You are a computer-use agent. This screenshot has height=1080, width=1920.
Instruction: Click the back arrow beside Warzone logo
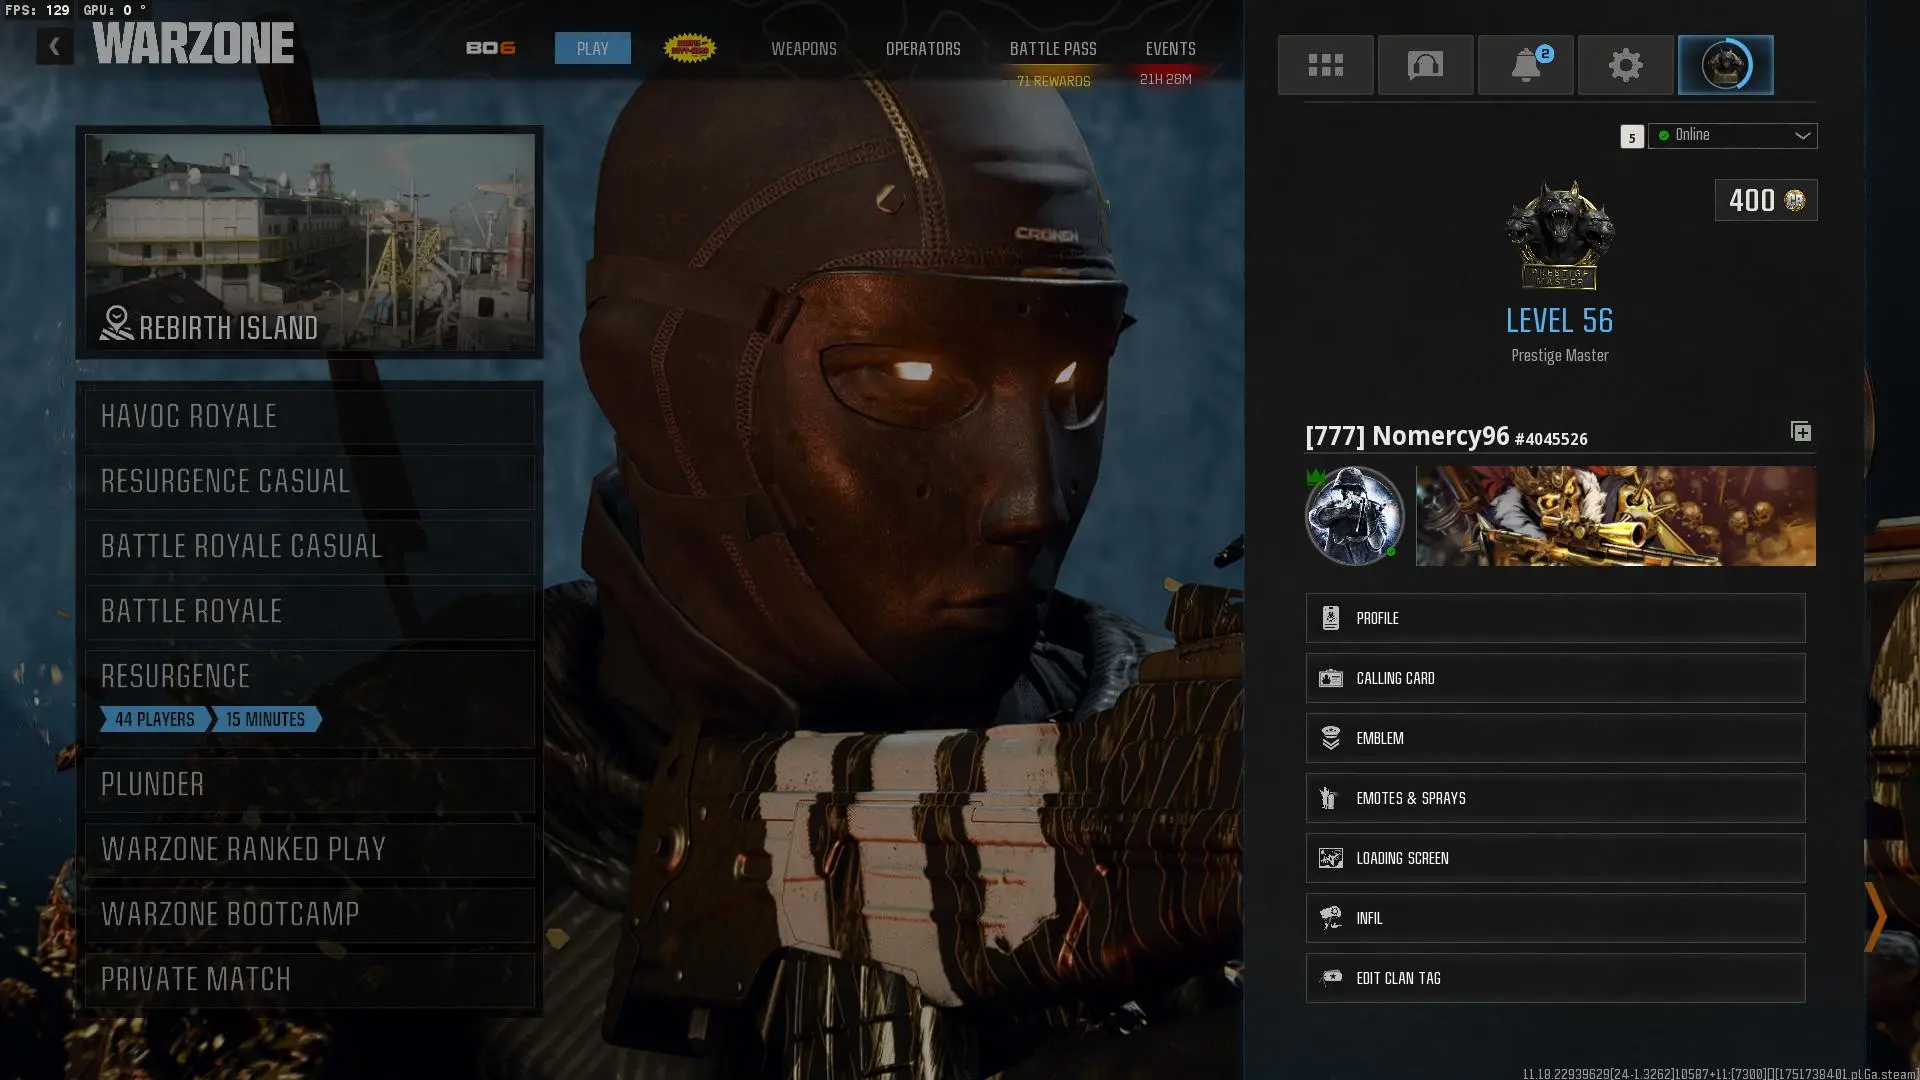click(x=55, y=46)
